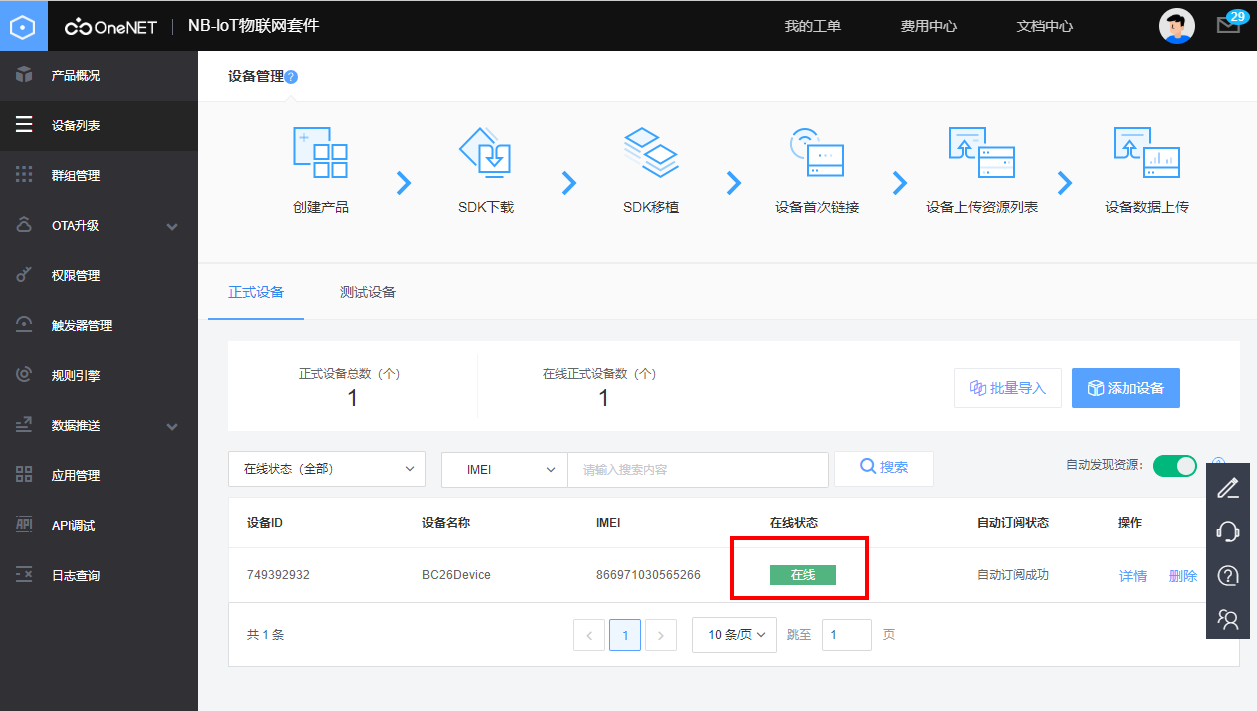Click the 规则引擎 sidebar icon

(x=22, y=375)
